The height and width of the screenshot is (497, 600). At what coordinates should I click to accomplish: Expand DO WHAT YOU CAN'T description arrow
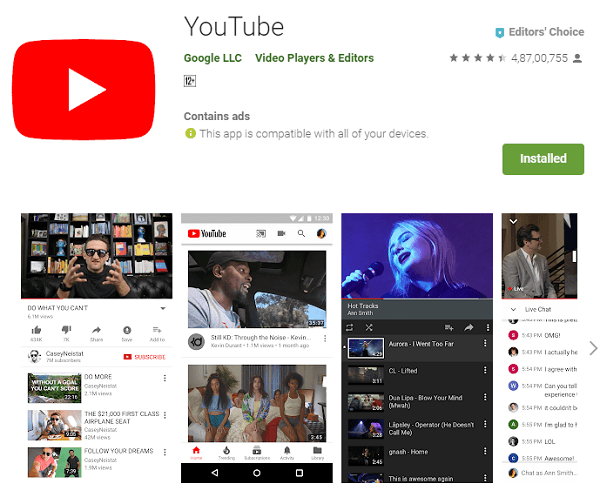tap(163, 308)
